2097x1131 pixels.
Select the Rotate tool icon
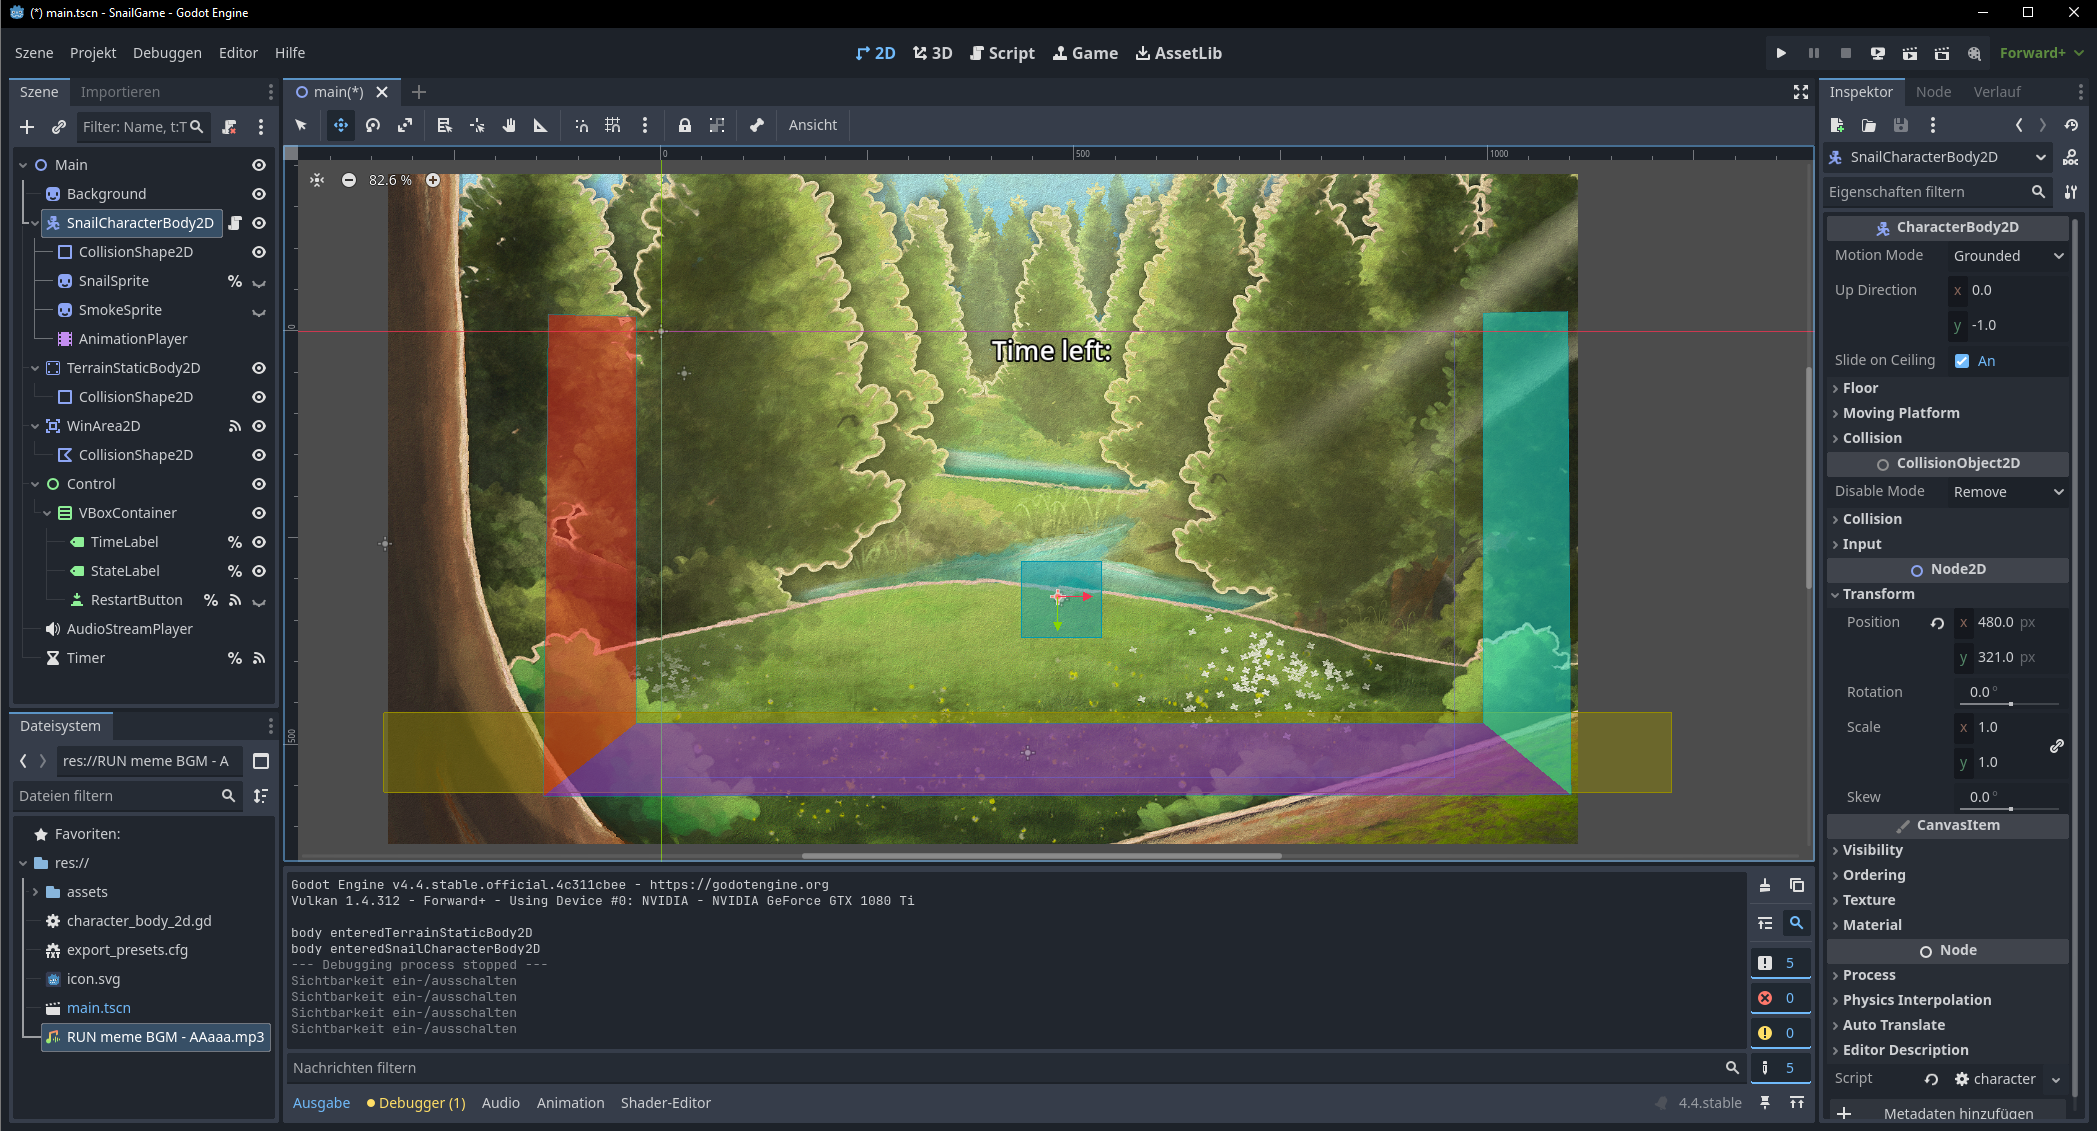[373, 125]
